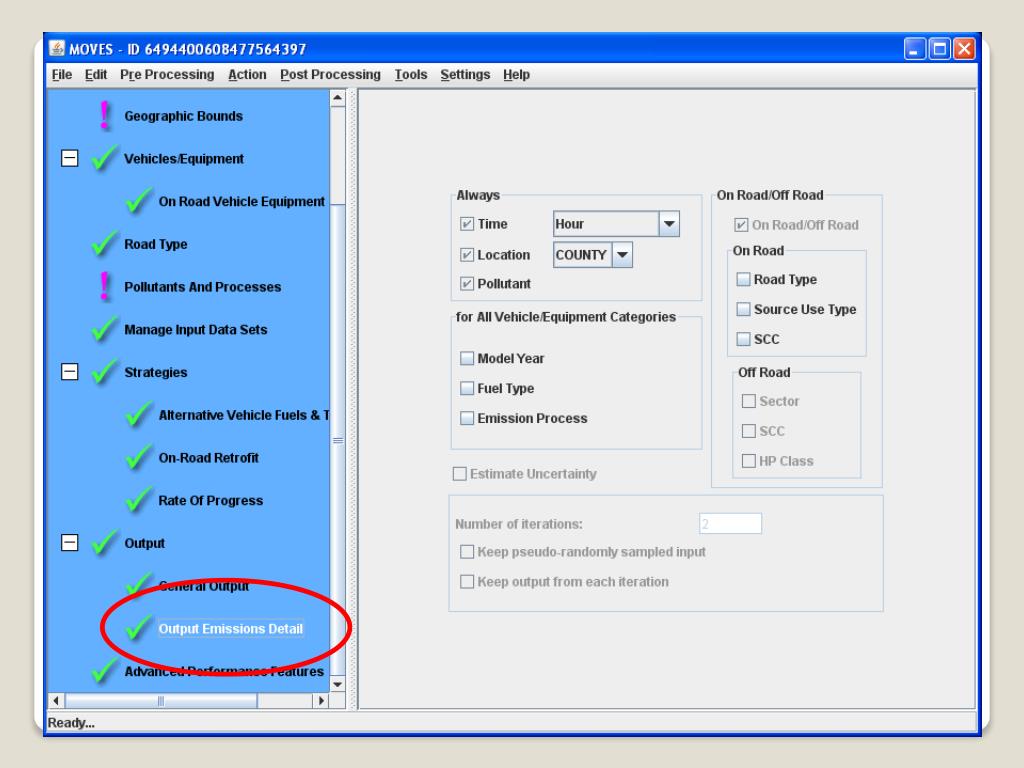Click the green checkmark beside Strategies
The image size is (1024, 768).
coord(104,372)
